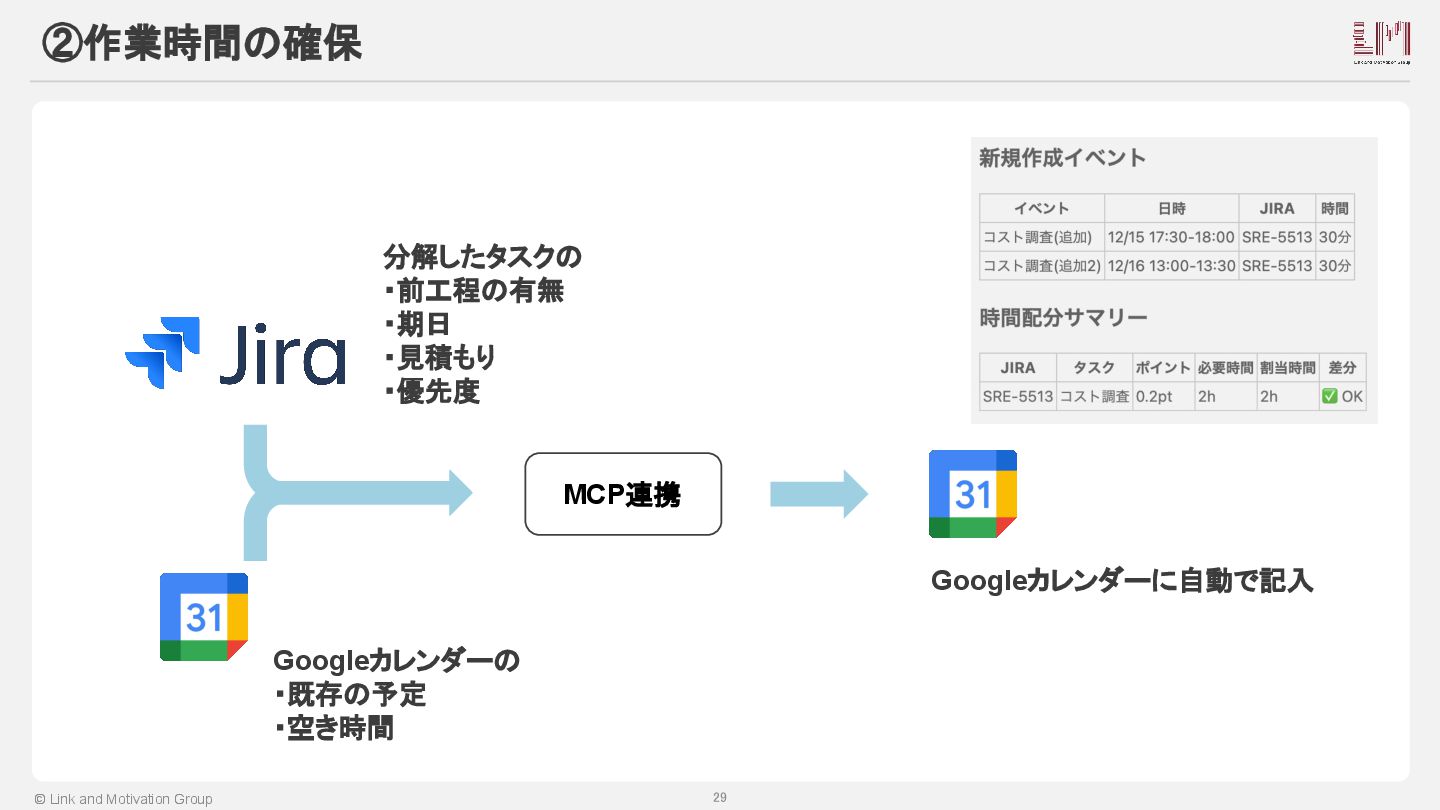Click the 2h value under 必要時間
The width and height of the screenshot is (1440, 810).
[x=1225, y=396]
